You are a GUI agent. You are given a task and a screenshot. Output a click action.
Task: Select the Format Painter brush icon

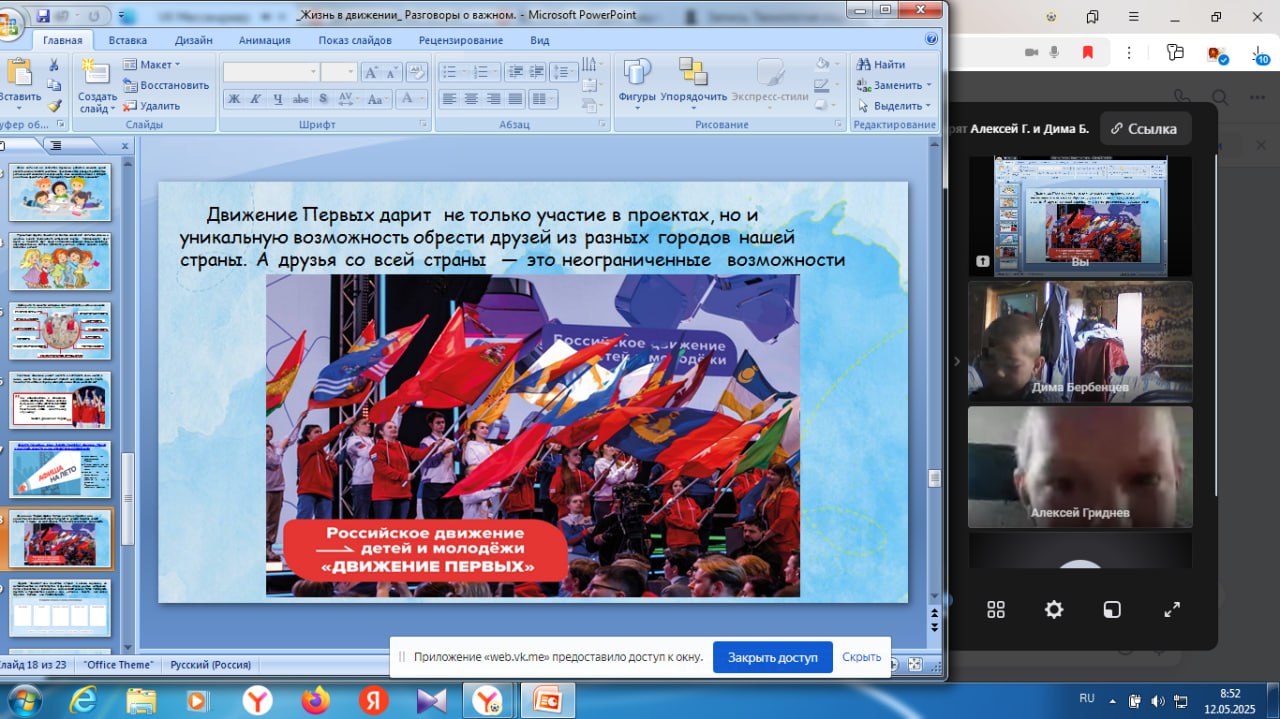click(x=54, y=105)
